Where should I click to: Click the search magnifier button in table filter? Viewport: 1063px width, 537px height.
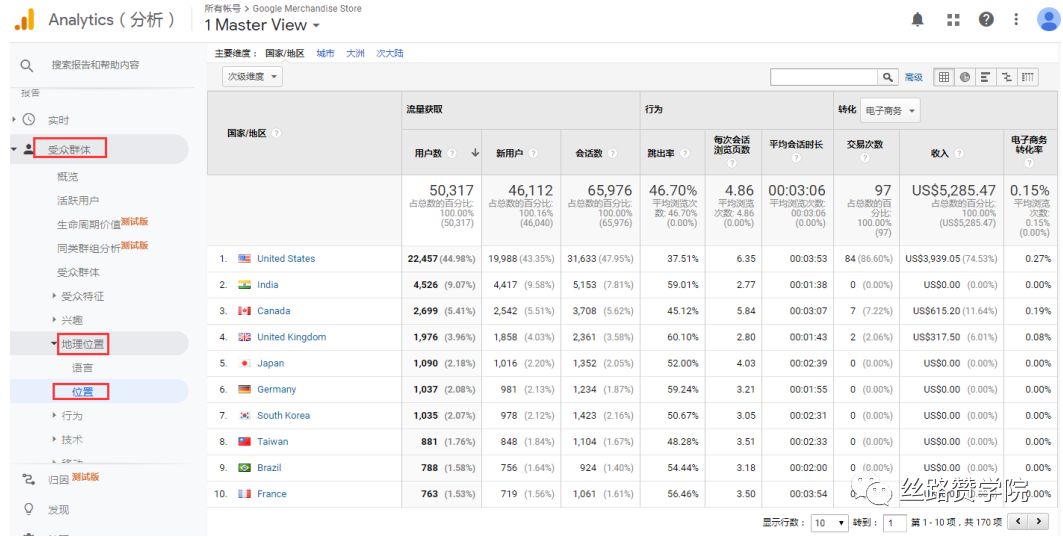coord(887,77)
